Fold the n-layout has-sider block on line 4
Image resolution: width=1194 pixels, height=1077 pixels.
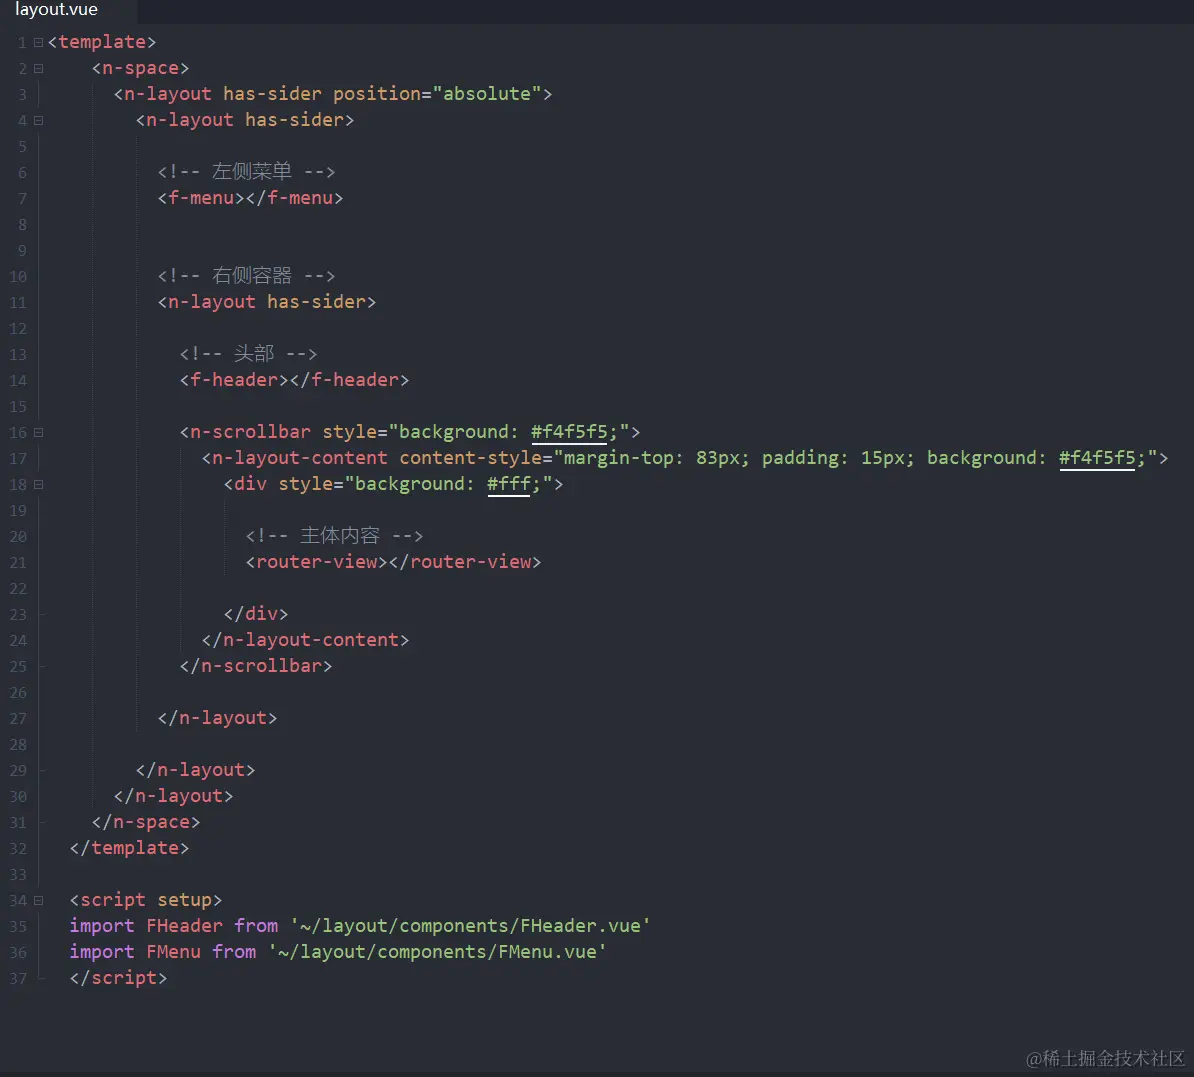point(38,120)
